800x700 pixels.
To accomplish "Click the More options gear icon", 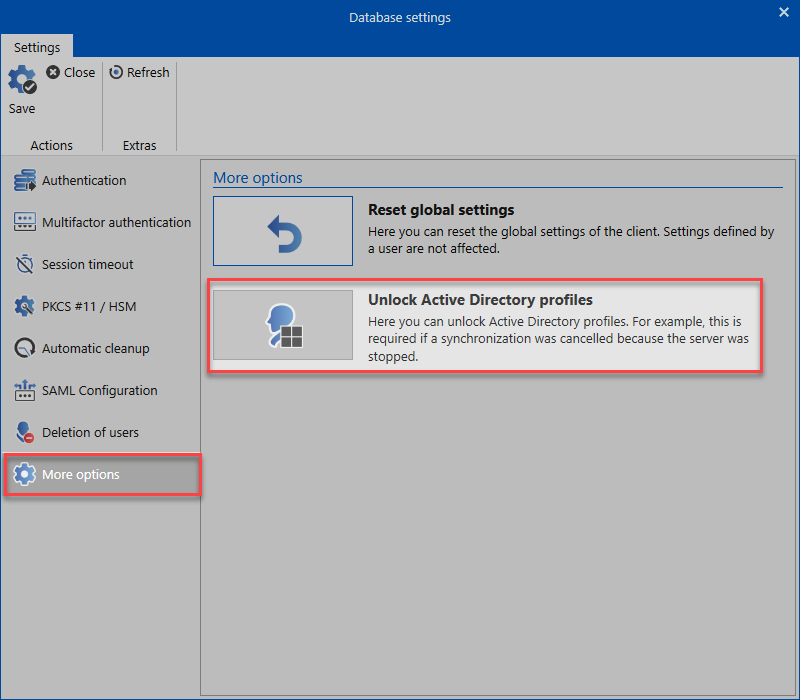I will [x=24, y=474].
